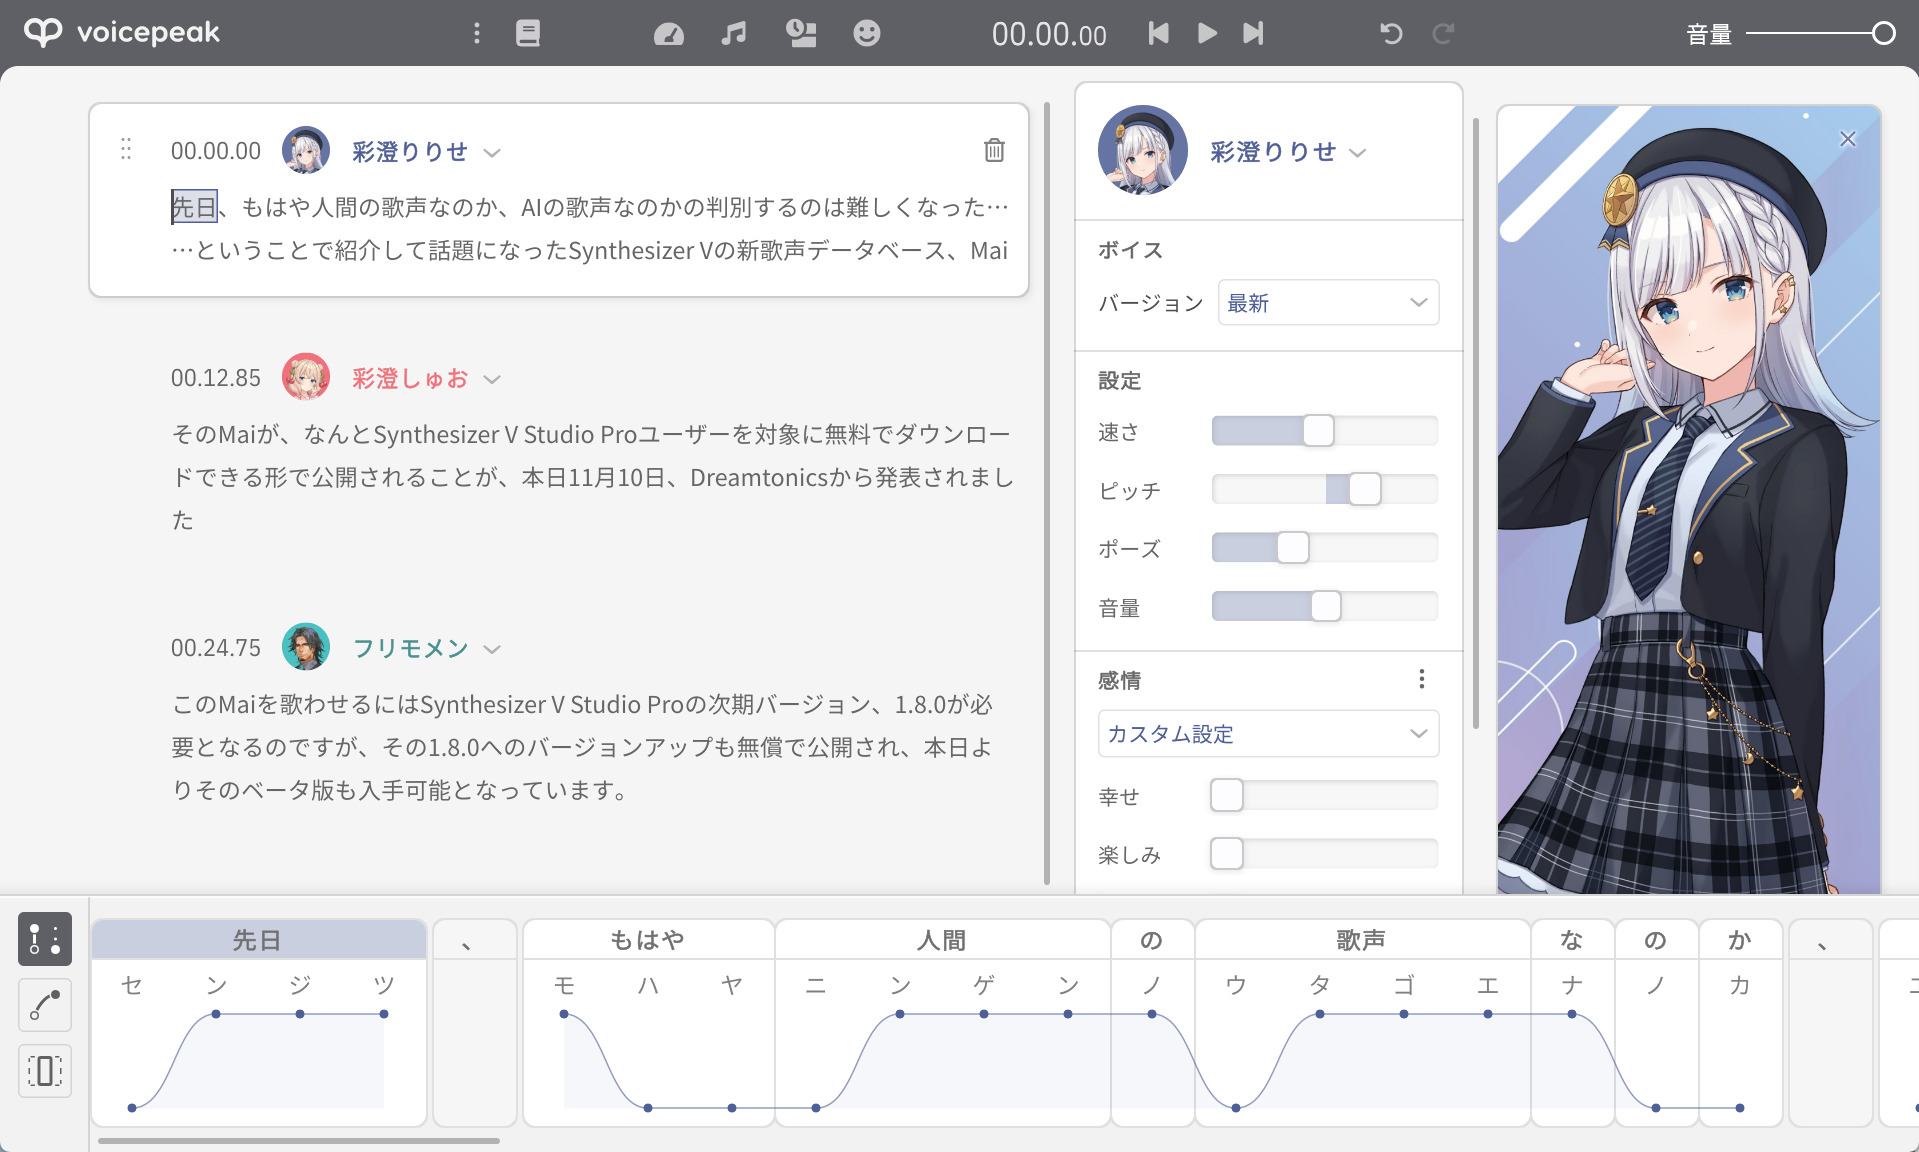Play the narration

(1207, 34)
